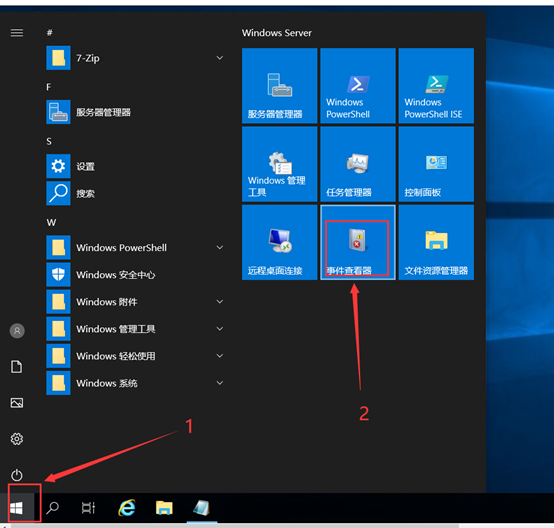Viewport: 554px width, 528px height.
Task: Toggle the hamburger menu at the top left
Action: coord(17,33)
